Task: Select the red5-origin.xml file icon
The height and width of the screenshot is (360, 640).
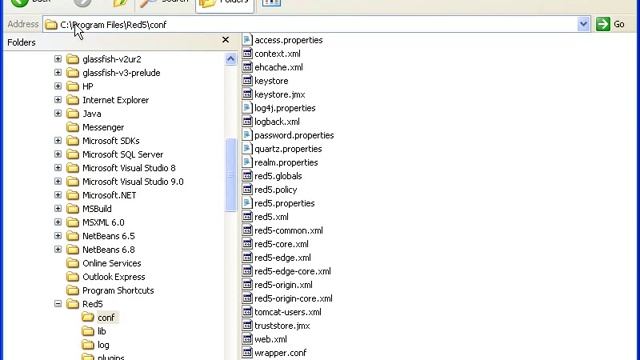Action: [x=247, y=284]
